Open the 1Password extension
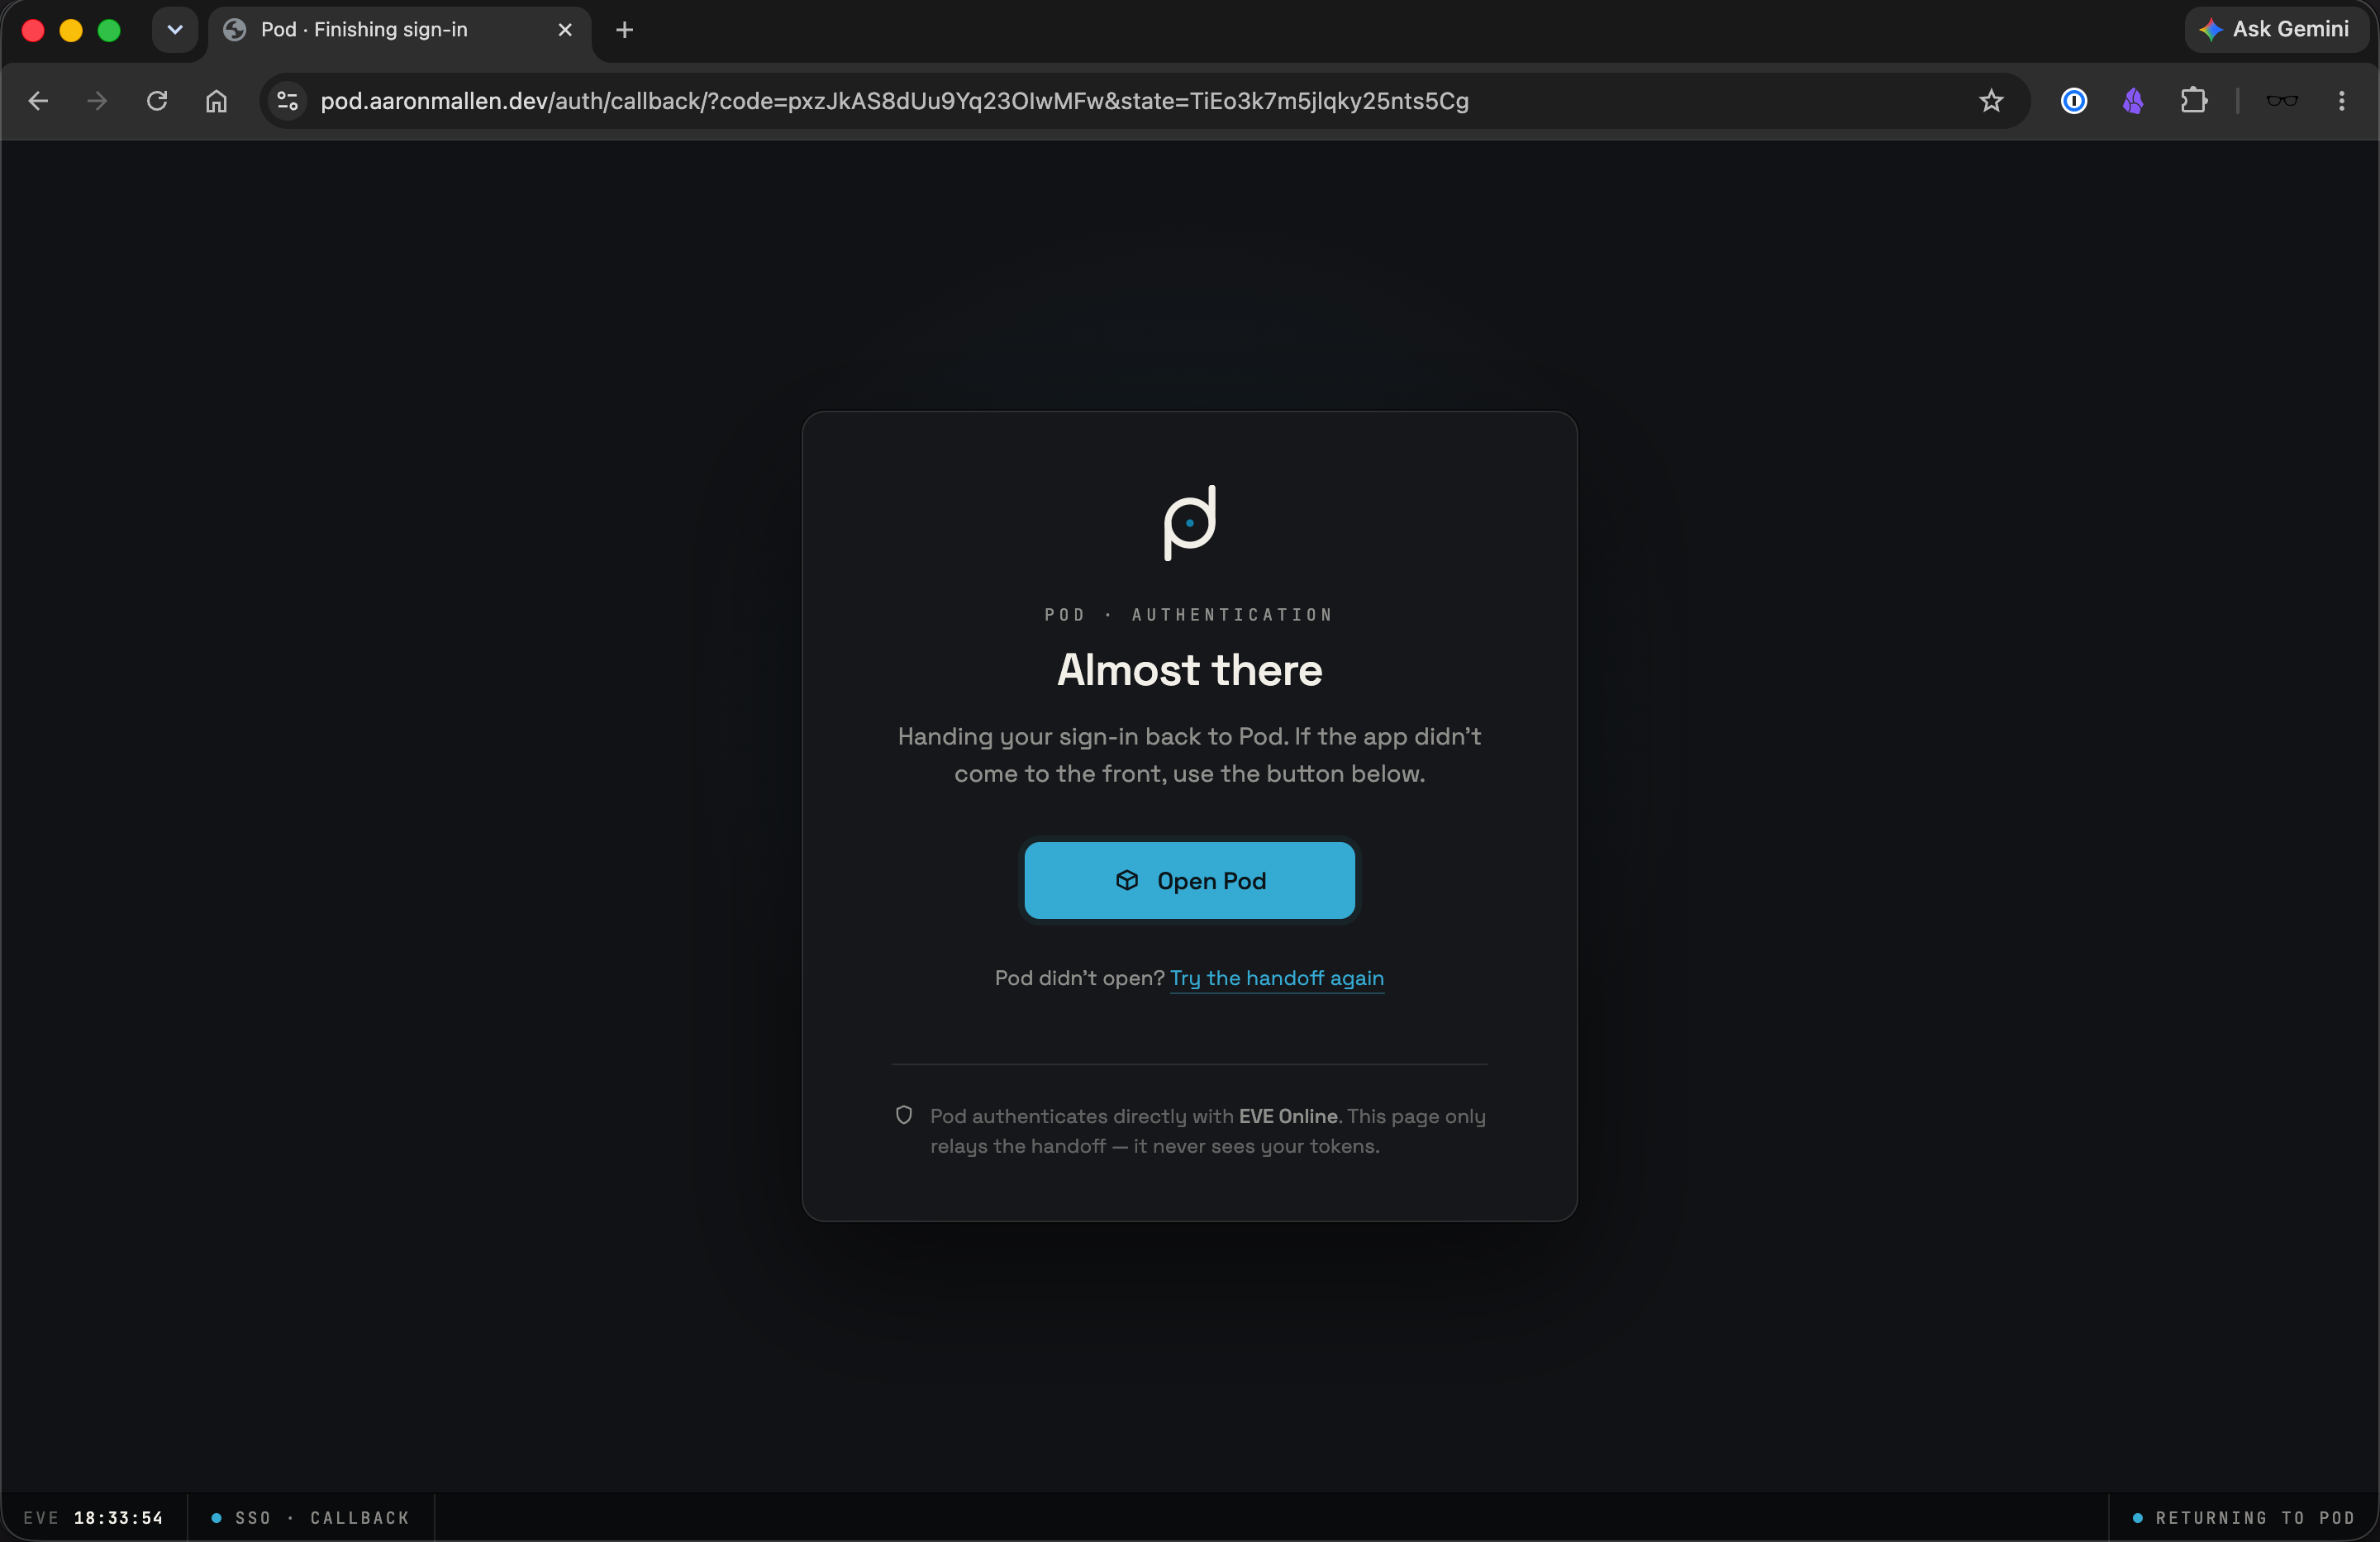Viewport: 2380px width, 1542px height. click(x=2074, y=101)
